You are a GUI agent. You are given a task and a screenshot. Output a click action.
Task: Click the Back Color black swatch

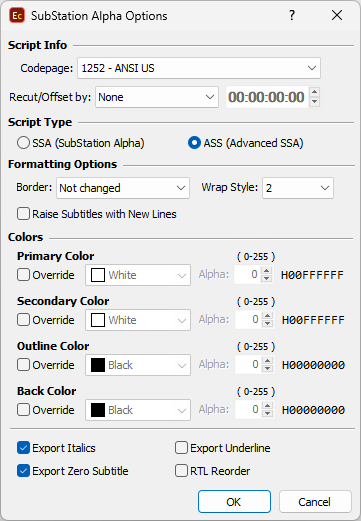98,410
